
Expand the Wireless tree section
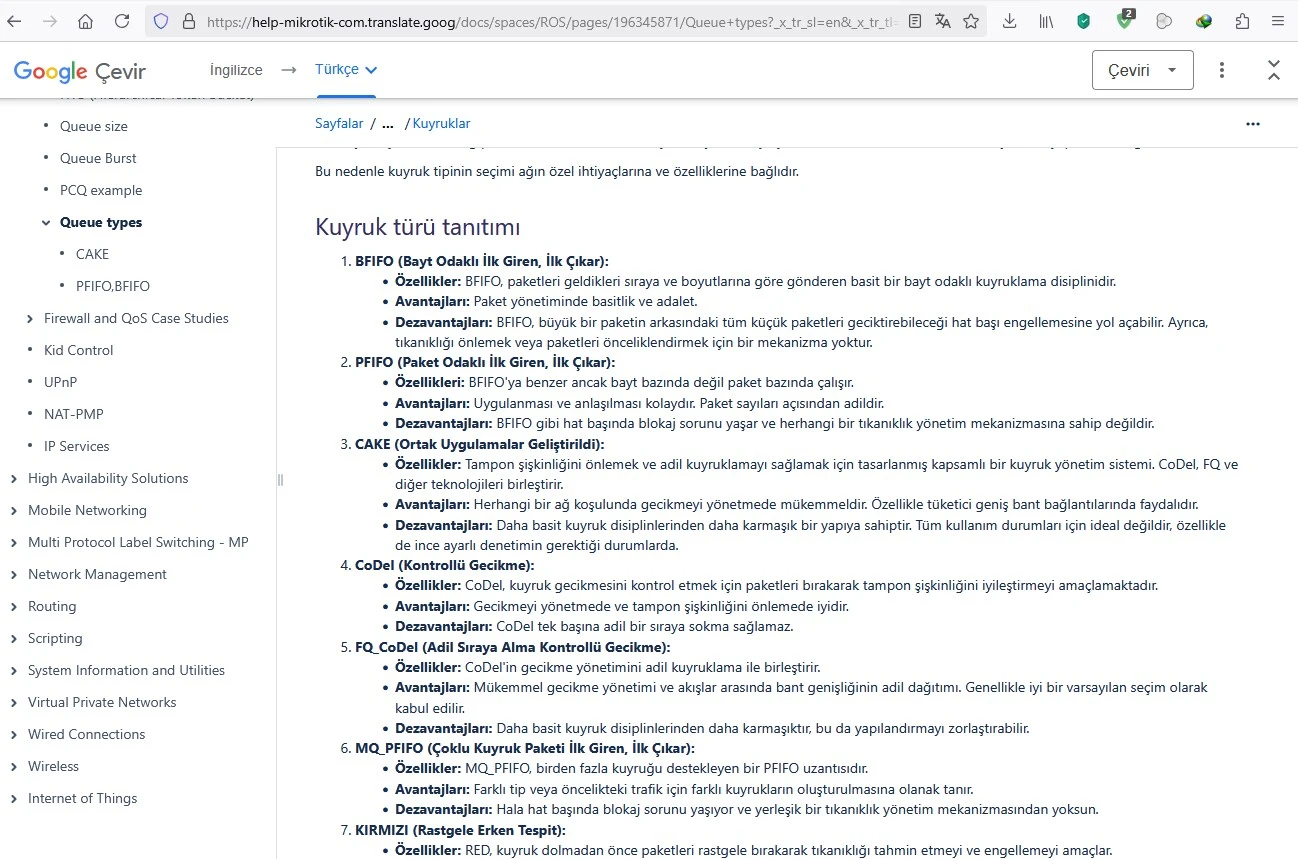(x=14, y=767)
